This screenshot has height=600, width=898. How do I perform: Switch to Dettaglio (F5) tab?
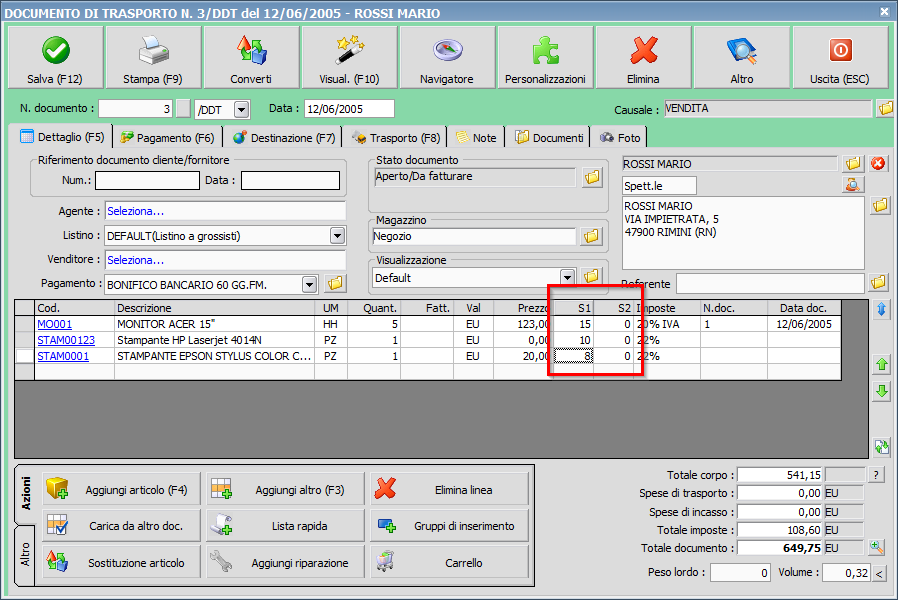point(62,137)
